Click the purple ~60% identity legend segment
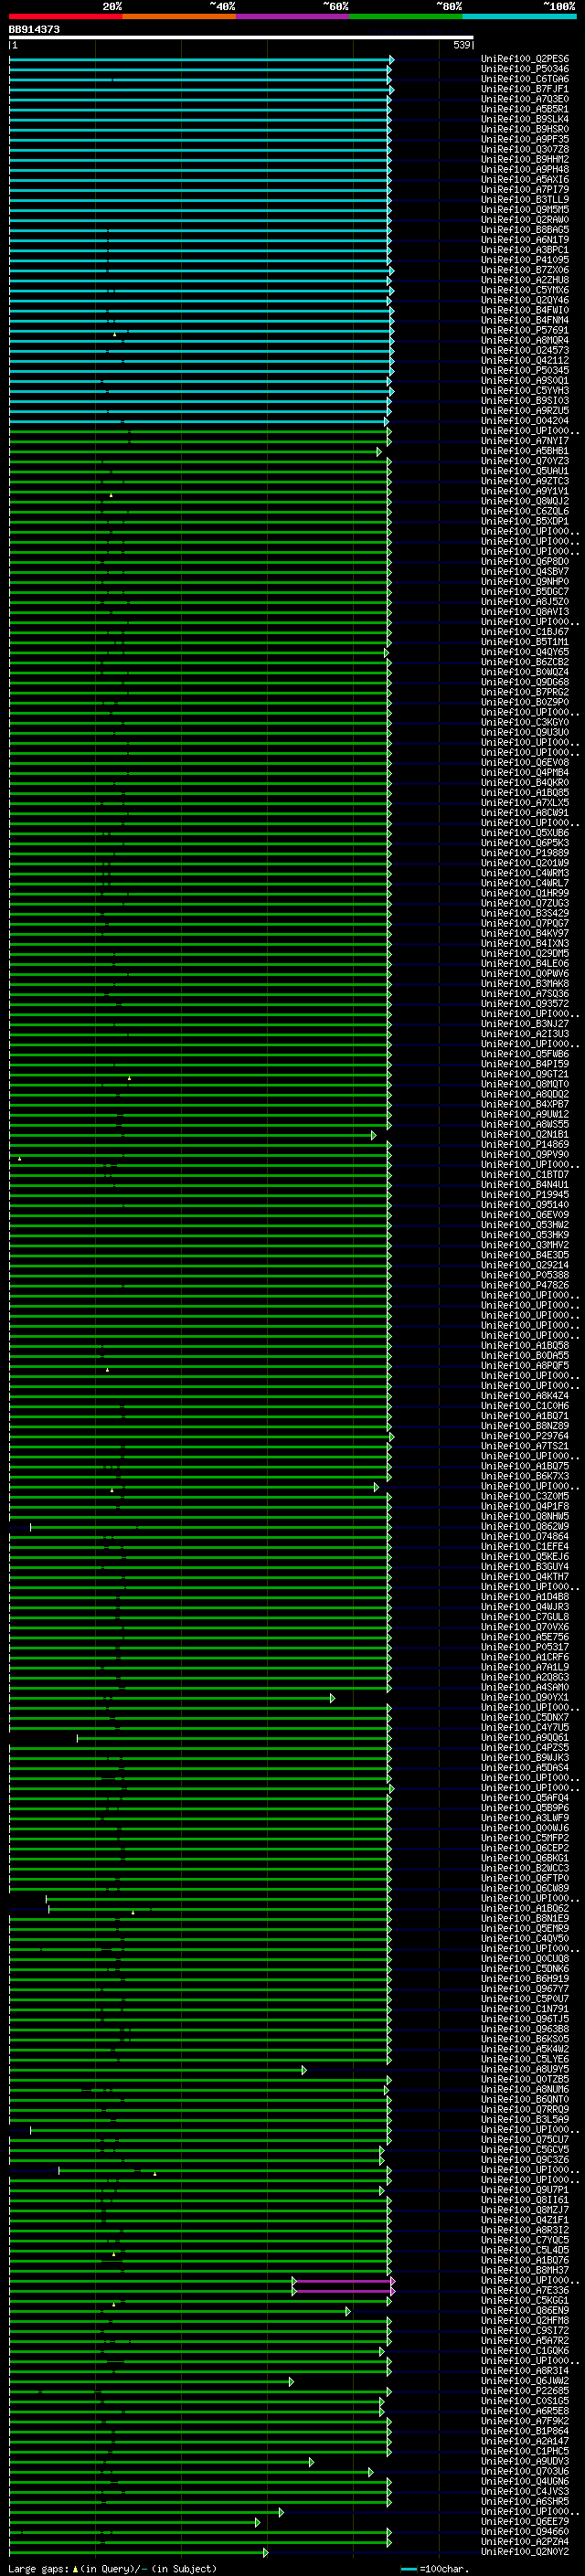 (293, 16)
